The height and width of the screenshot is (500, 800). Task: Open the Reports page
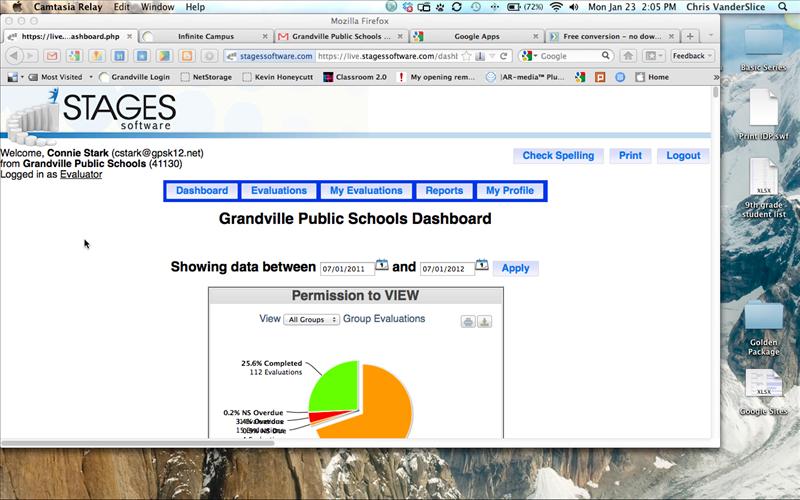click(x=444, y=191)
